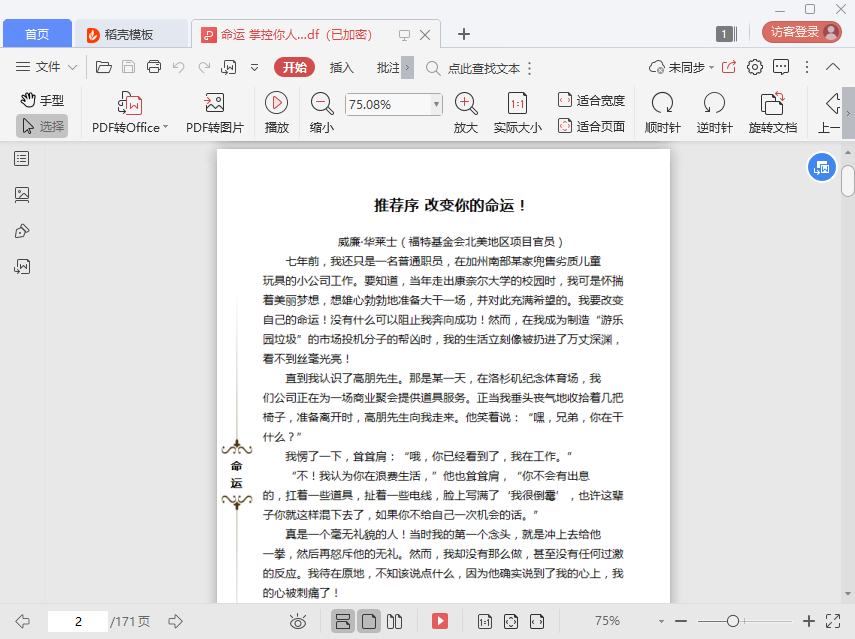Screen dimensions: 855x639
Task: Click the 缩小 zoom-out magnifier
Action: (x=322, y=113)
